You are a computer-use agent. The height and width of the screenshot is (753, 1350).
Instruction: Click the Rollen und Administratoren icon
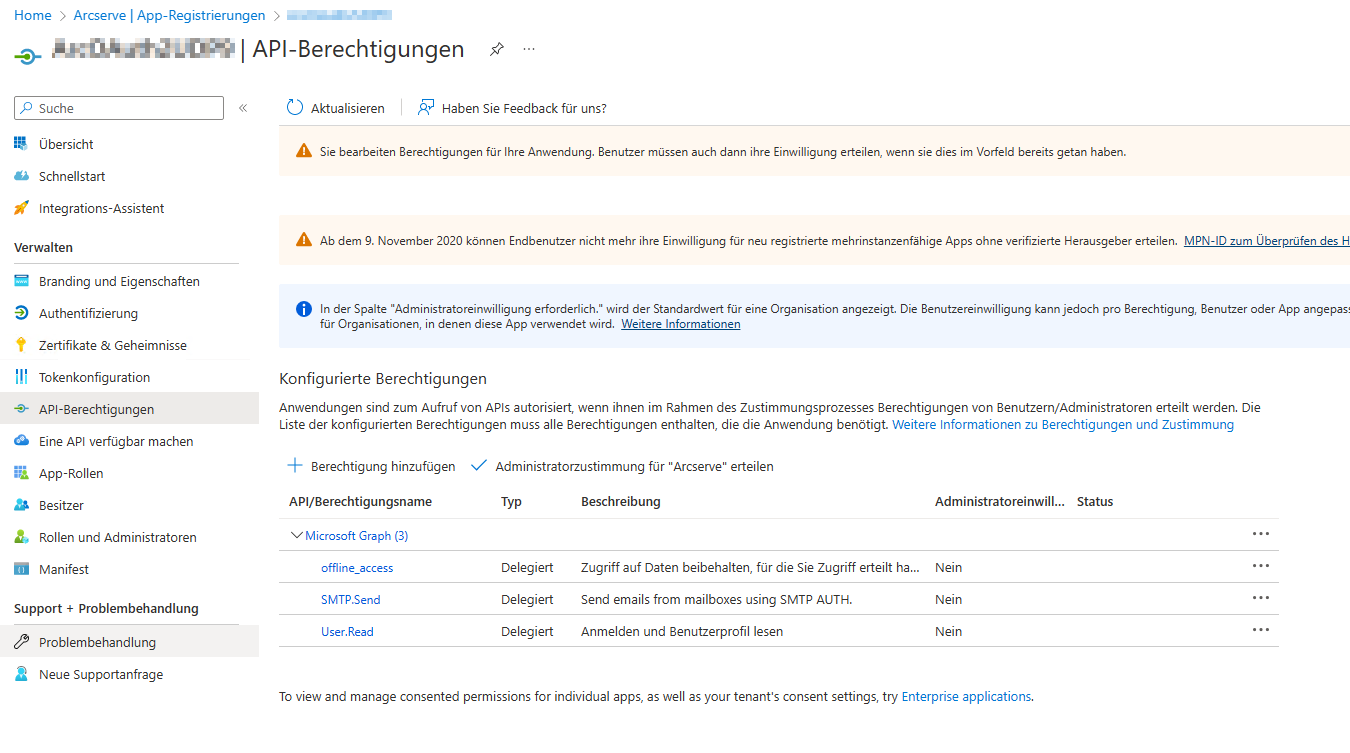(x=21, y=537)
